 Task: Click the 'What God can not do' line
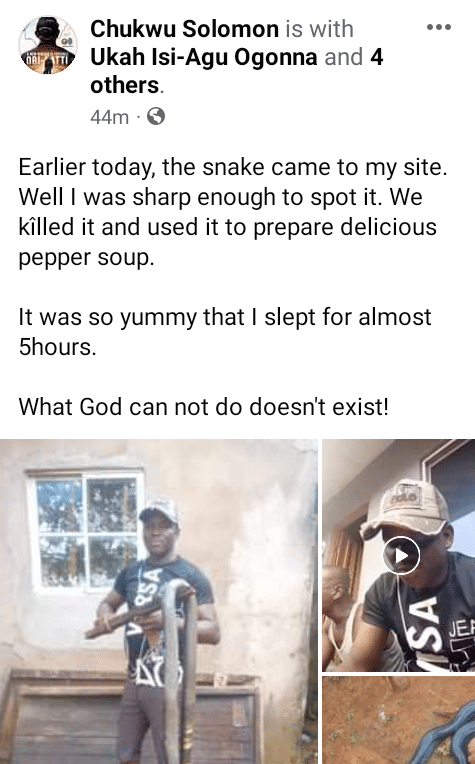click(x=204, y=406)
